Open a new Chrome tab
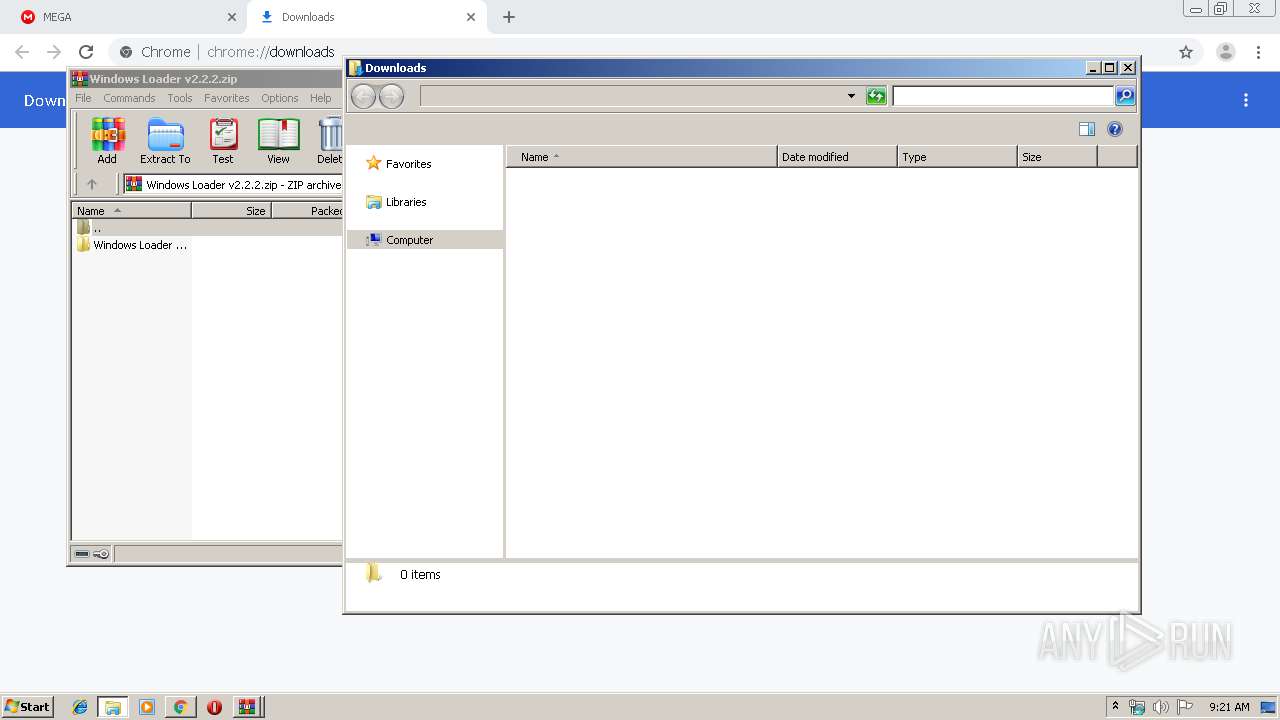This screenshot has height=720, width=1280. tap(509, 17)
